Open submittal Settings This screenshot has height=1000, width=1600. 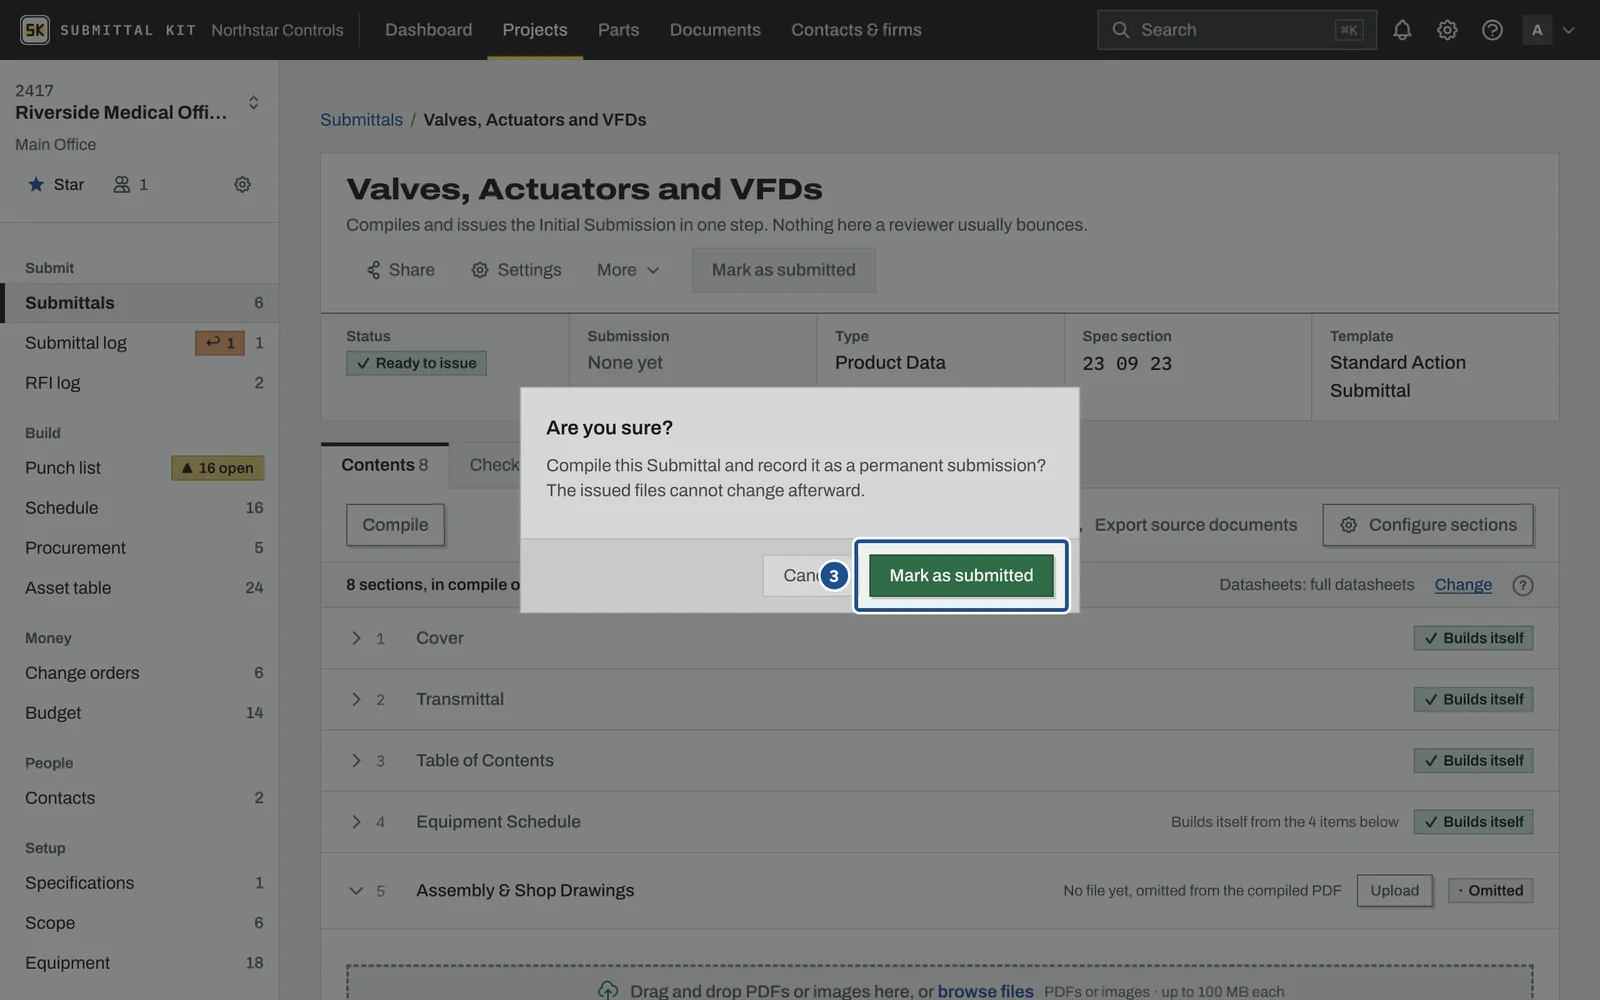click(x=516, y=270)
